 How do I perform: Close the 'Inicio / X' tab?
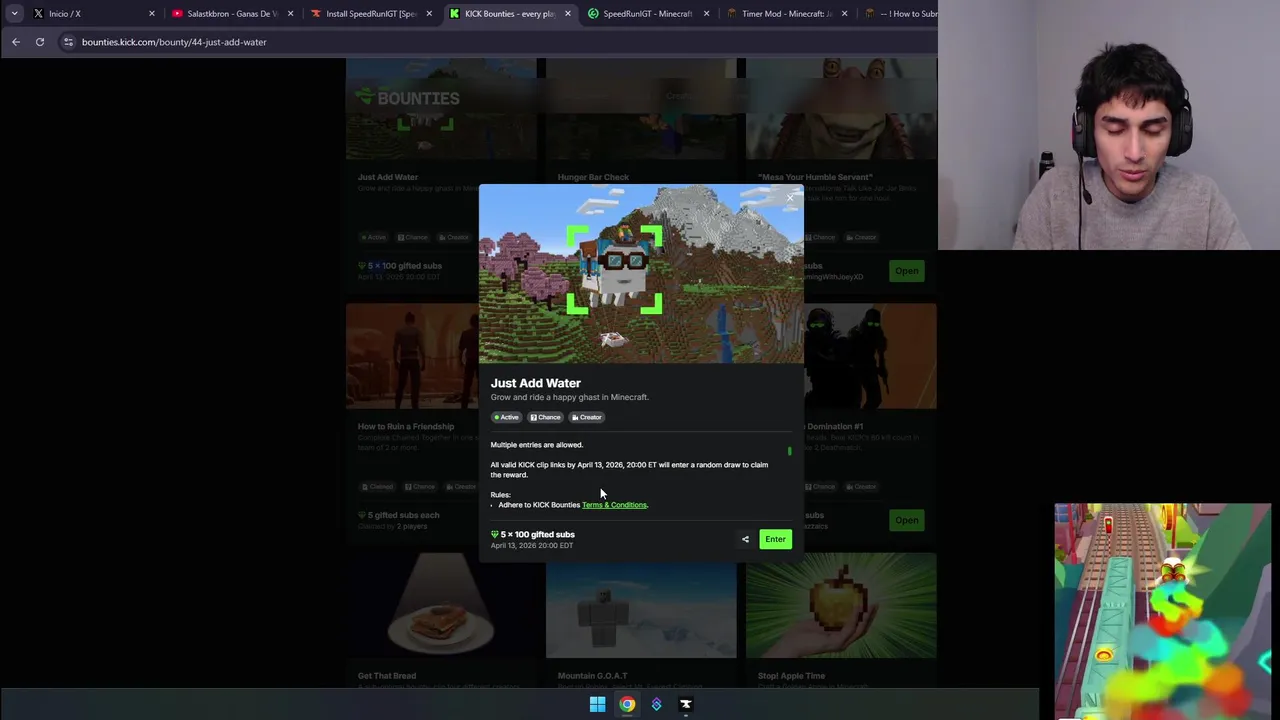click(x=152, y=14)
